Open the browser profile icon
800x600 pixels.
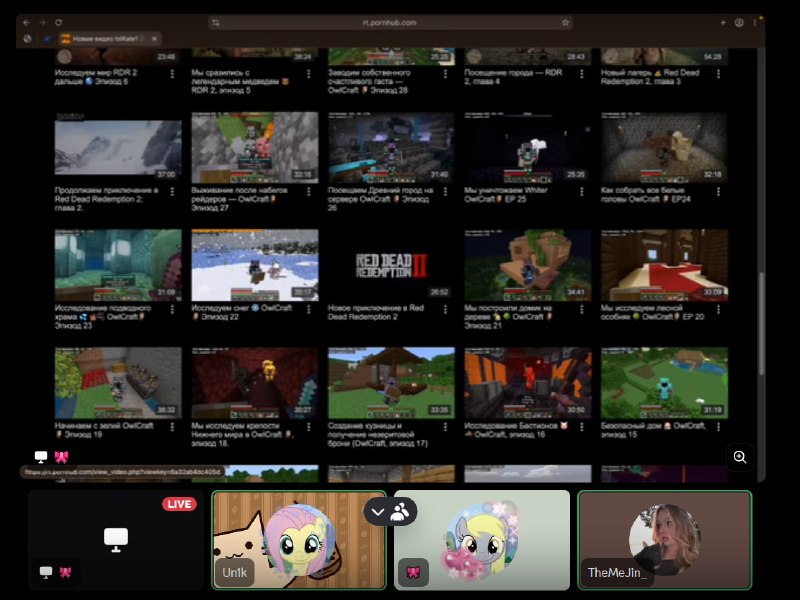(x=739, y=22)
